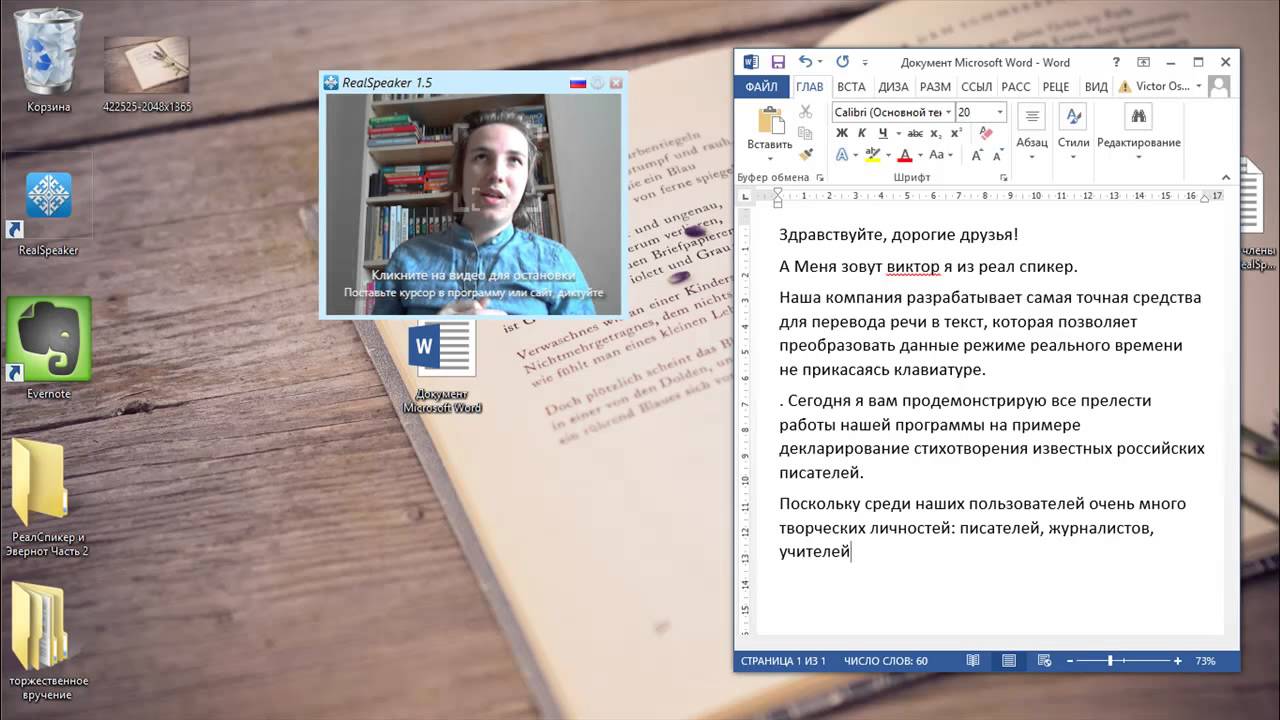
Task: Toggle strikethrough (abc) formatting
Action: click(915, 133)
